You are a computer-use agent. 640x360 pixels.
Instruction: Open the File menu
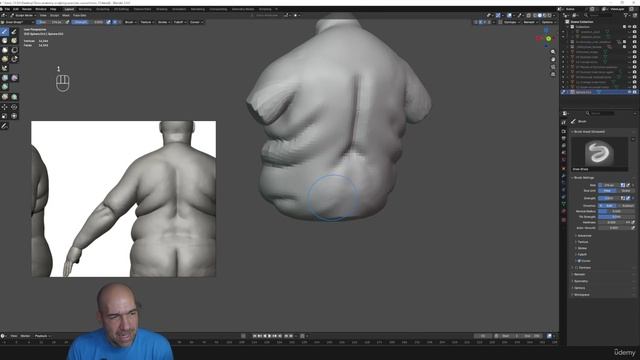pos(7,9)
